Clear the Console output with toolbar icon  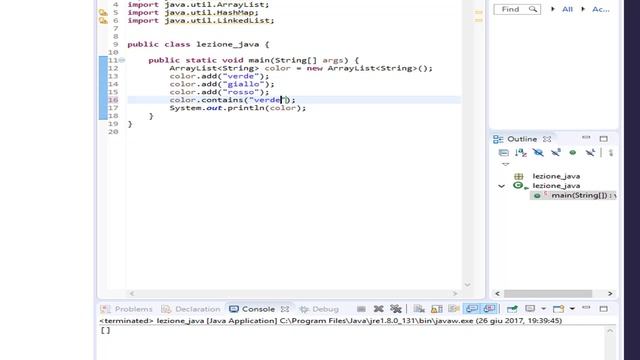pos(419,309)
